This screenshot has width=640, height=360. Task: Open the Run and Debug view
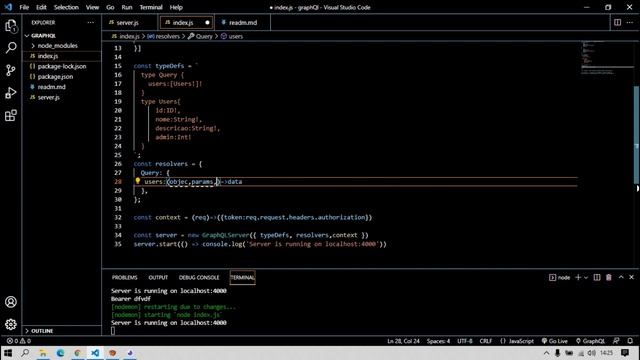[11, 93]
